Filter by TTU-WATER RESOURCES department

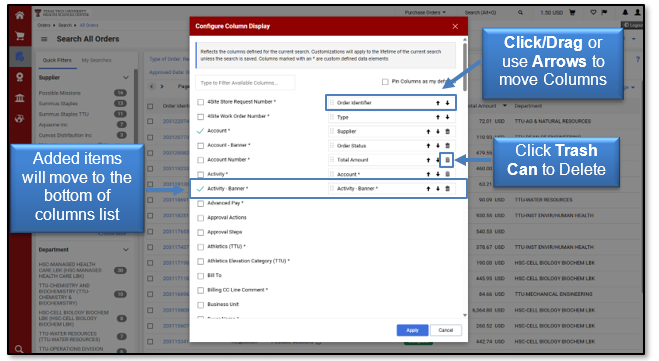(69, 336)
